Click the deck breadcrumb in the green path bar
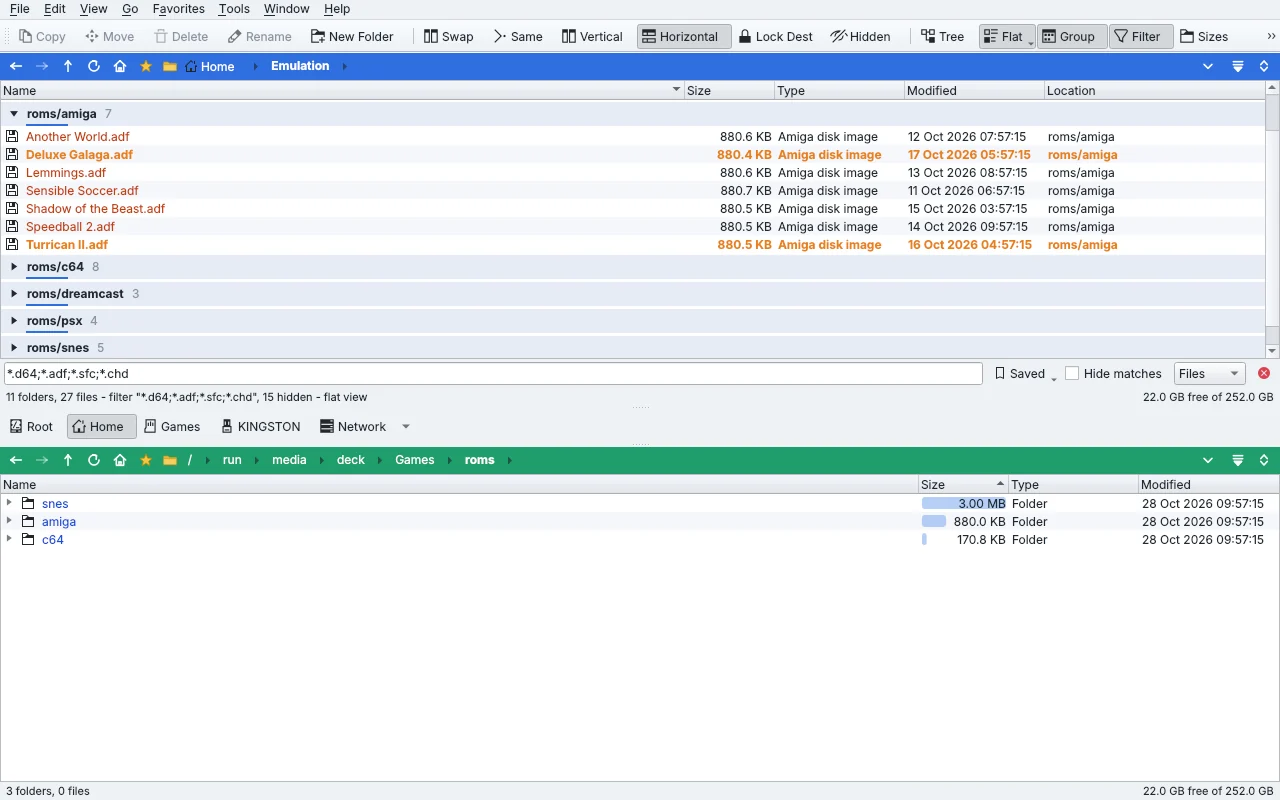This screenshot has height=800, width=1280. [351, 460]
